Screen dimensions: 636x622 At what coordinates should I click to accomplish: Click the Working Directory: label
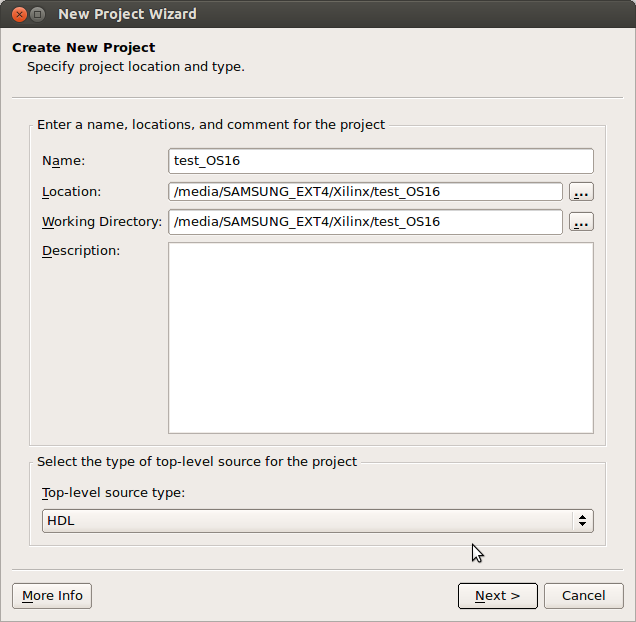pos(102,222)
